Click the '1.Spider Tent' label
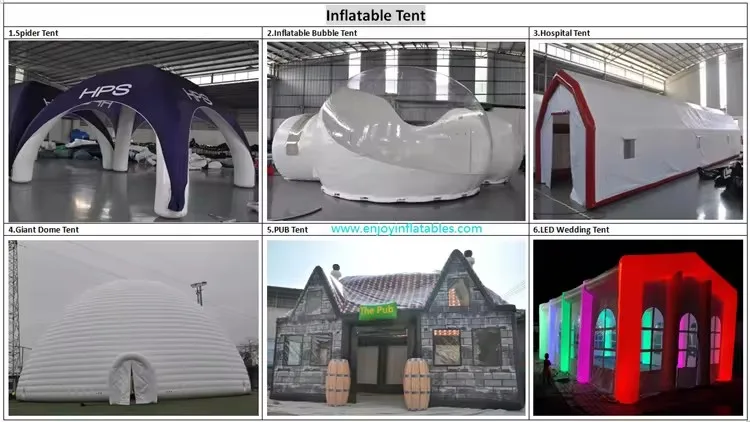The width and height of the screenshot is (750, 422). tap(33, 33)
